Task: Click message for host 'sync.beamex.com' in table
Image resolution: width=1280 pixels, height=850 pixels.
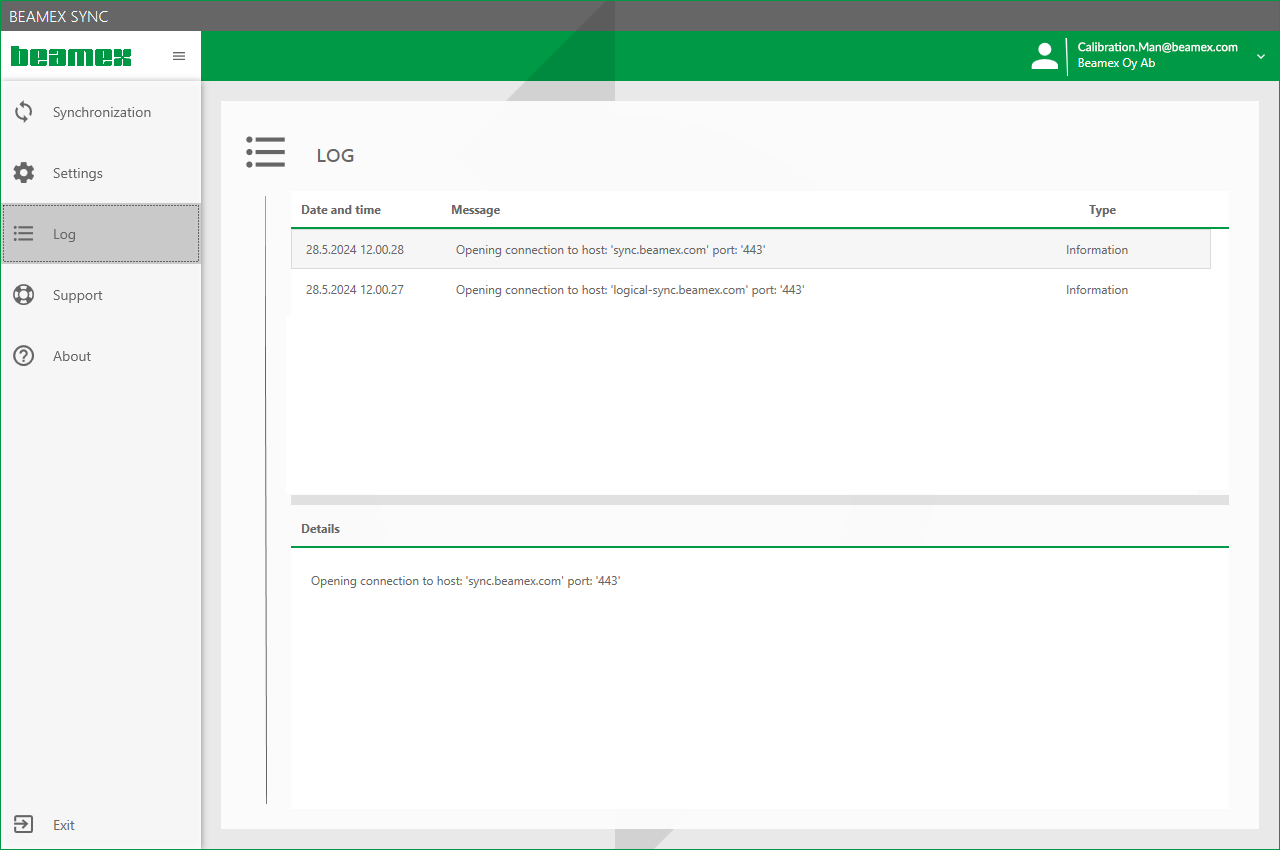Action: click(611, 250)
